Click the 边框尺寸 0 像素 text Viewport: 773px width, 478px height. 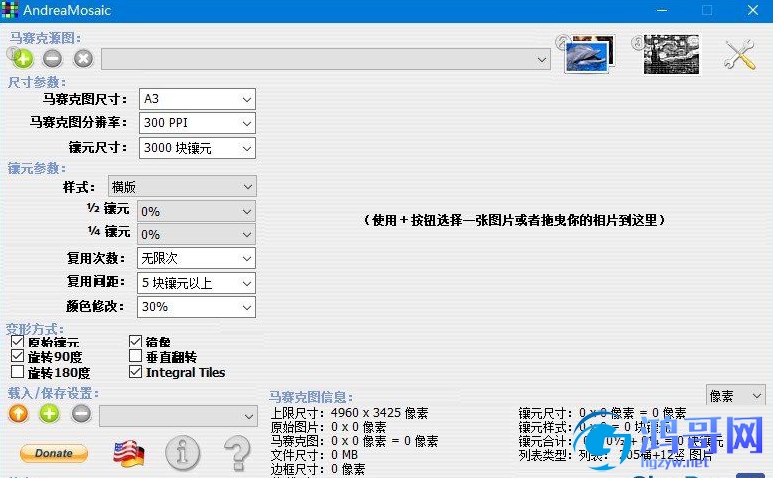point(318,469)
